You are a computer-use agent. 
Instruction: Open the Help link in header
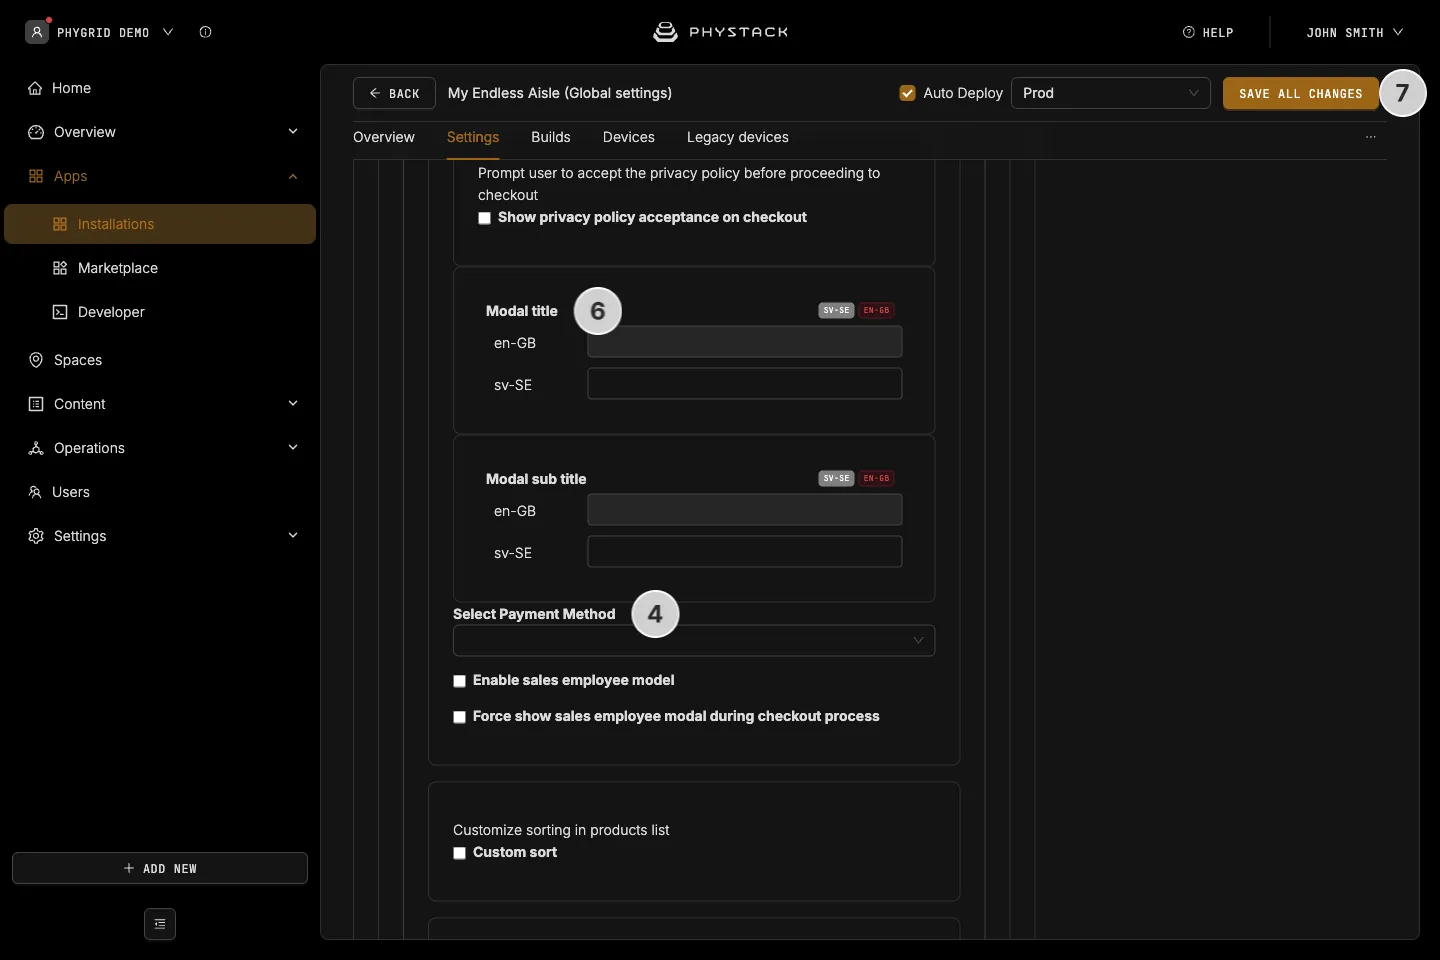(x=1208, y=32)
